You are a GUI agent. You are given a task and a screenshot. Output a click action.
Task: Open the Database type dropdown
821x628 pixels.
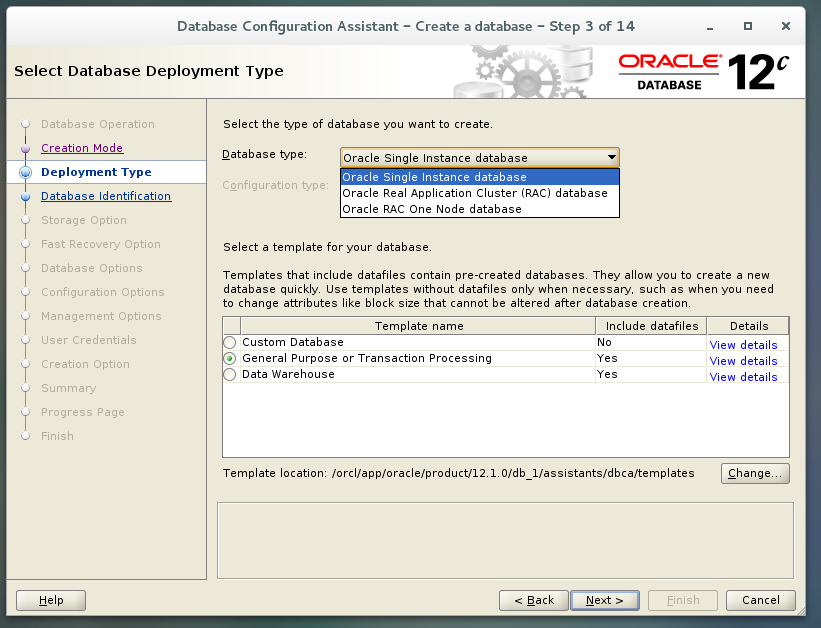click(479, 157)
